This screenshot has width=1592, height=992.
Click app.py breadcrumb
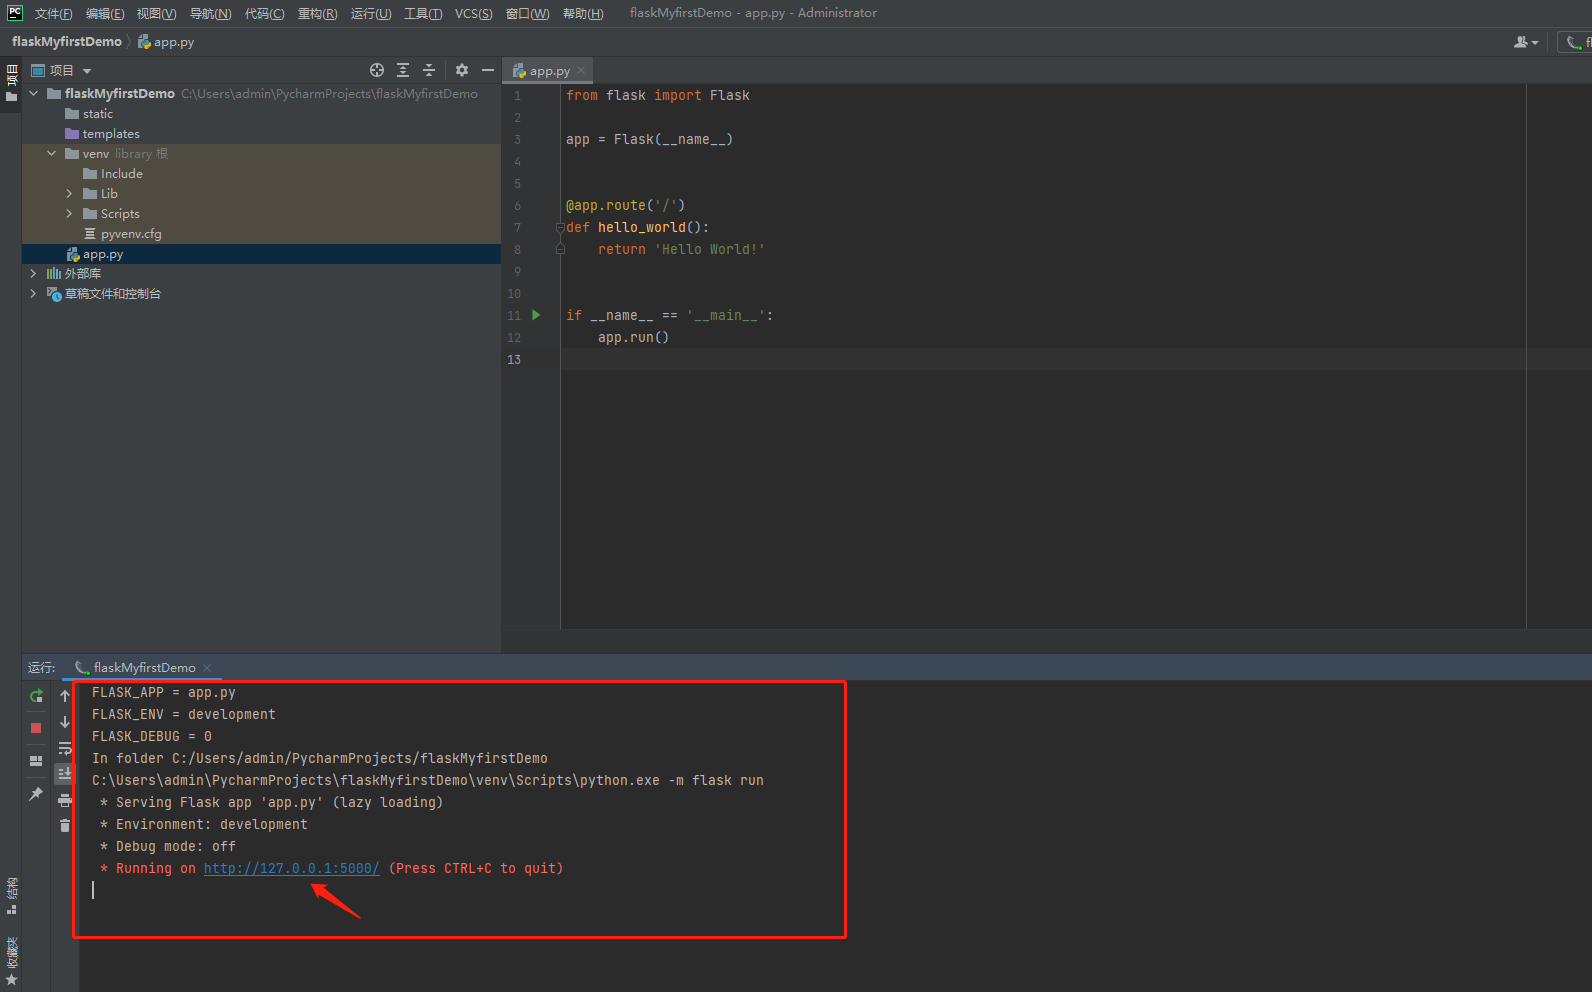coord(166,42)
